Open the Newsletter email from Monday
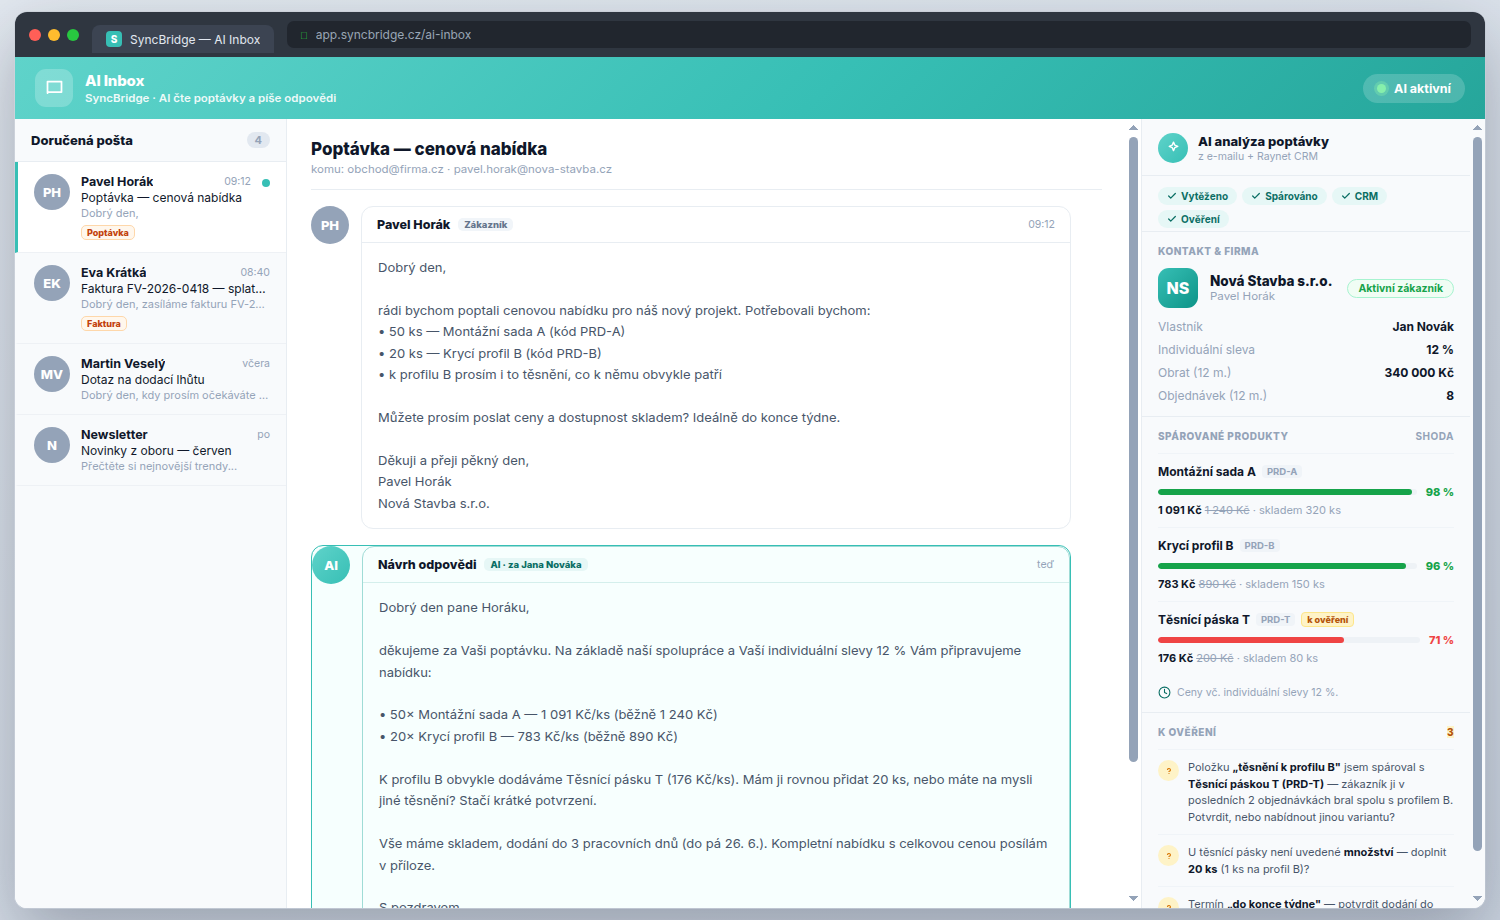 point(151,450)
